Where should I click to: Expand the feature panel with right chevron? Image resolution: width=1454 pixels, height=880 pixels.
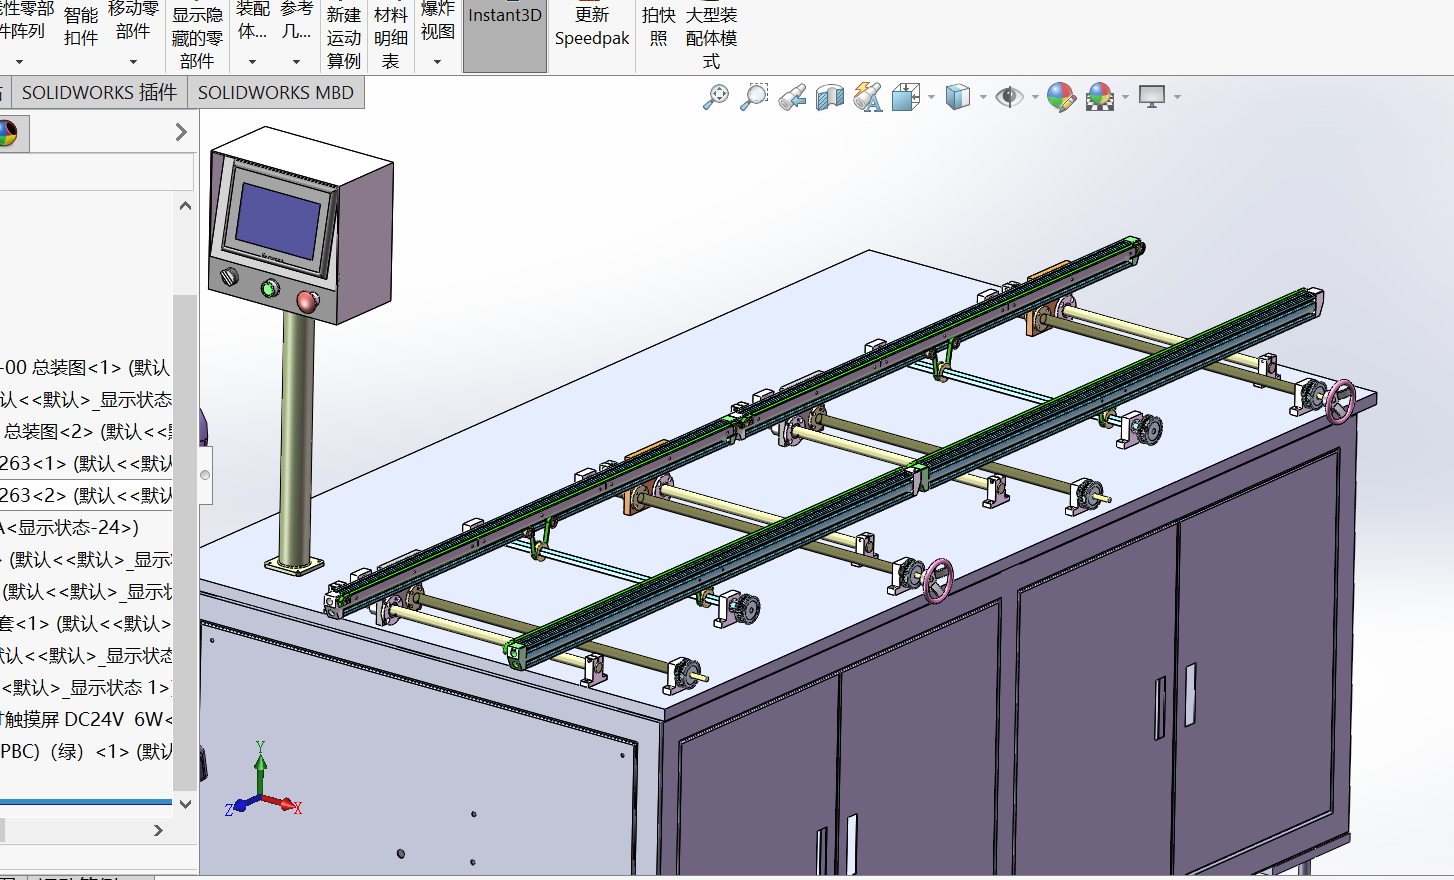(181, 132)
